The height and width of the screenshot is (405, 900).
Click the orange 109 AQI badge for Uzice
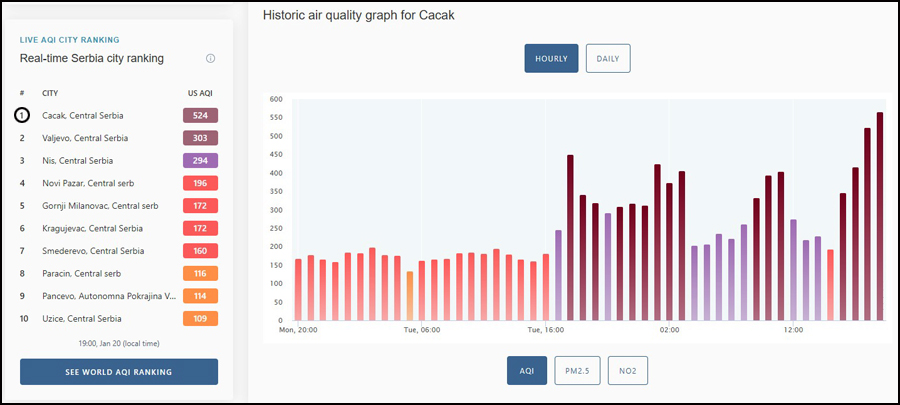[200, 318]
